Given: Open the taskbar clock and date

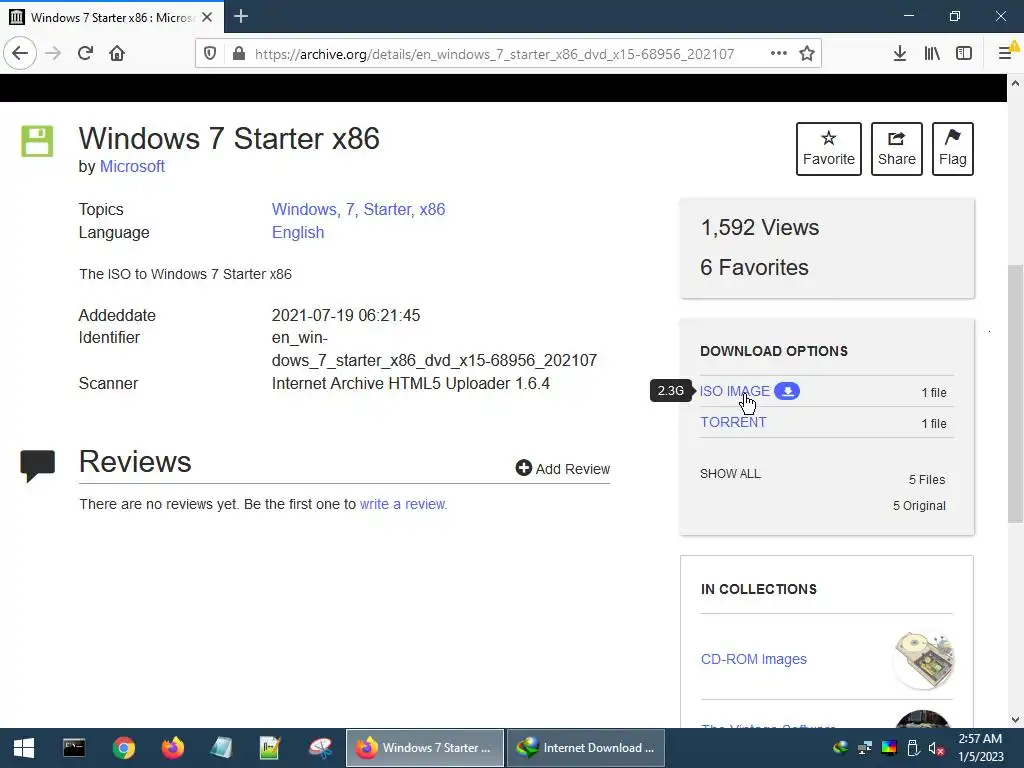Looking at the screenshot, I should 980,748.
